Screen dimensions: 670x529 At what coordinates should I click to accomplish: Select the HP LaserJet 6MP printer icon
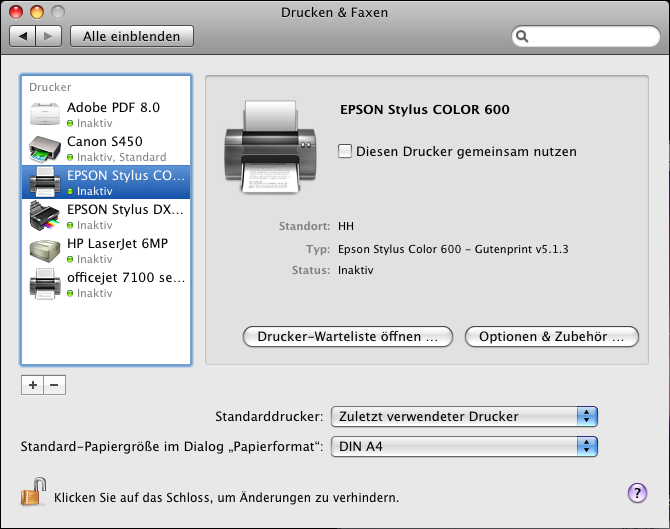(x=46, y=251)
